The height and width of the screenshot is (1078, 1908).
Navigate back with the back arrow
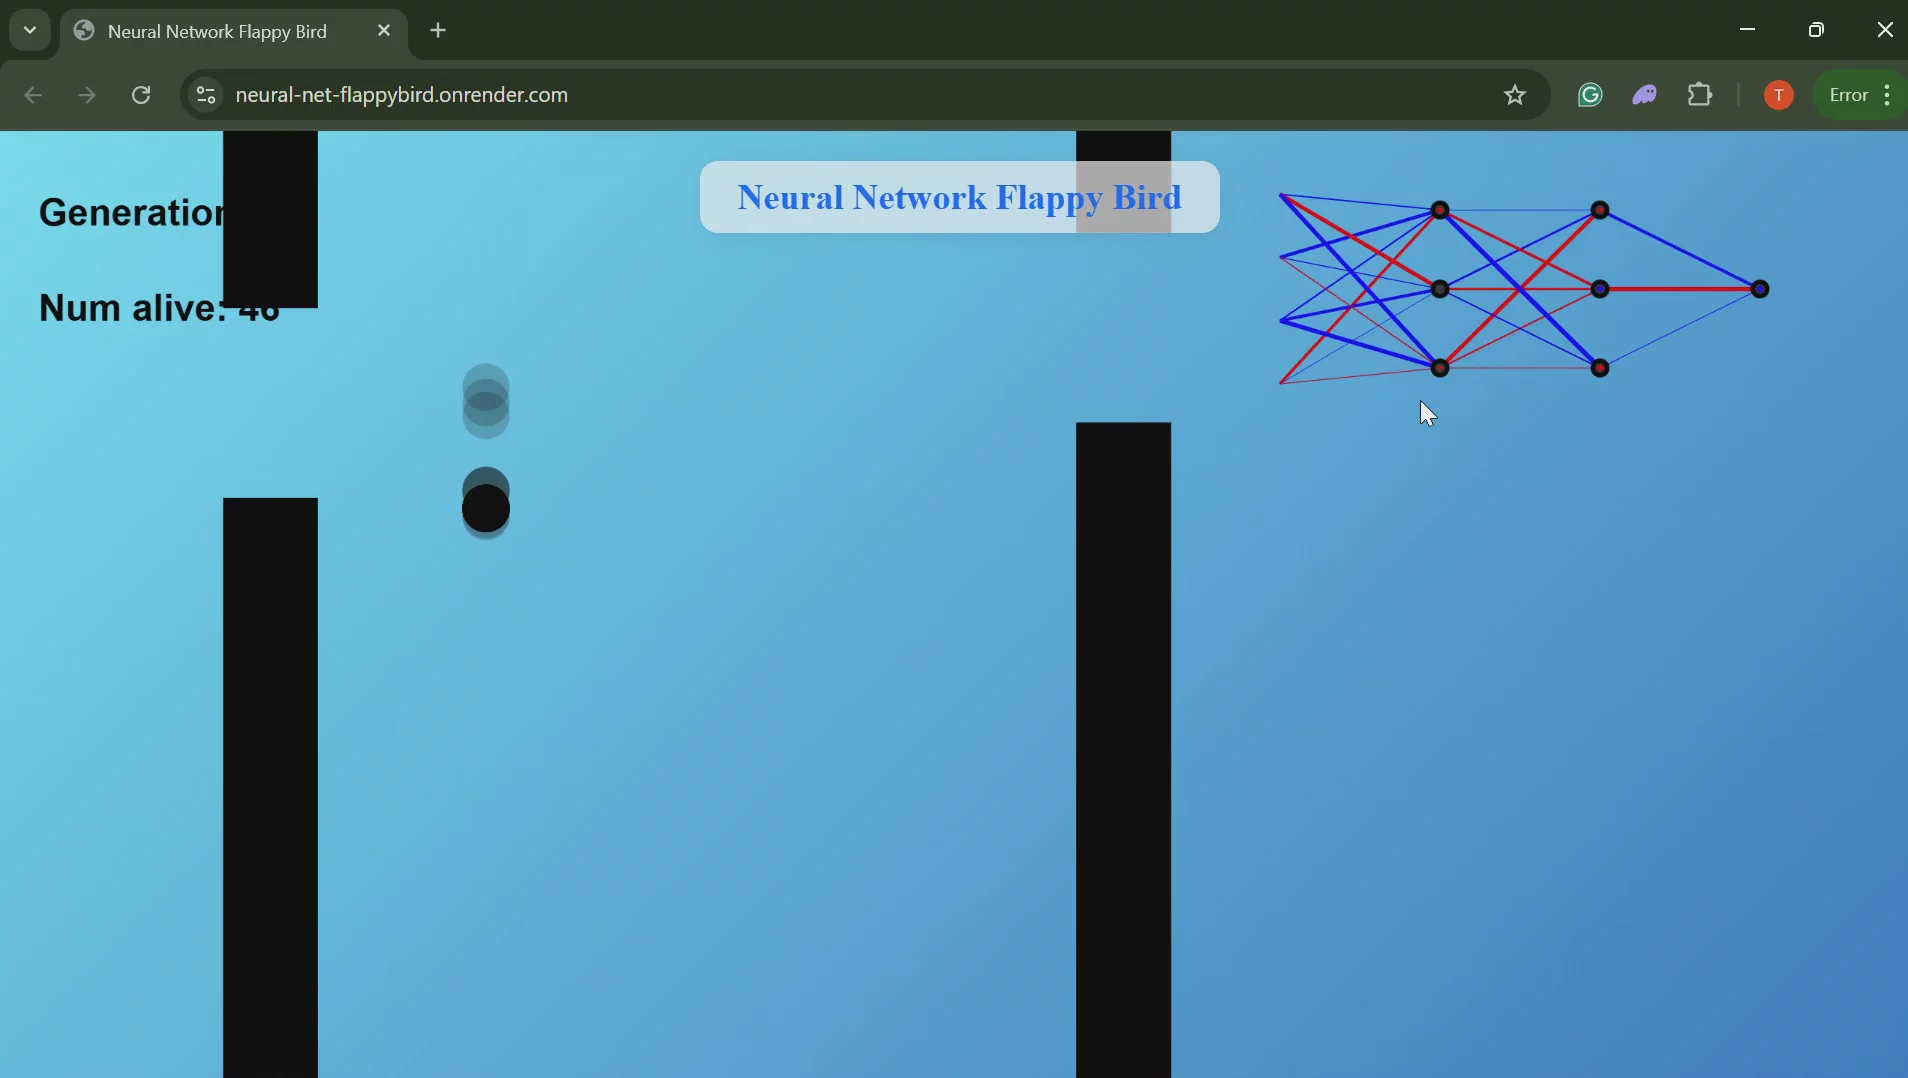click(x=33, y=95)
